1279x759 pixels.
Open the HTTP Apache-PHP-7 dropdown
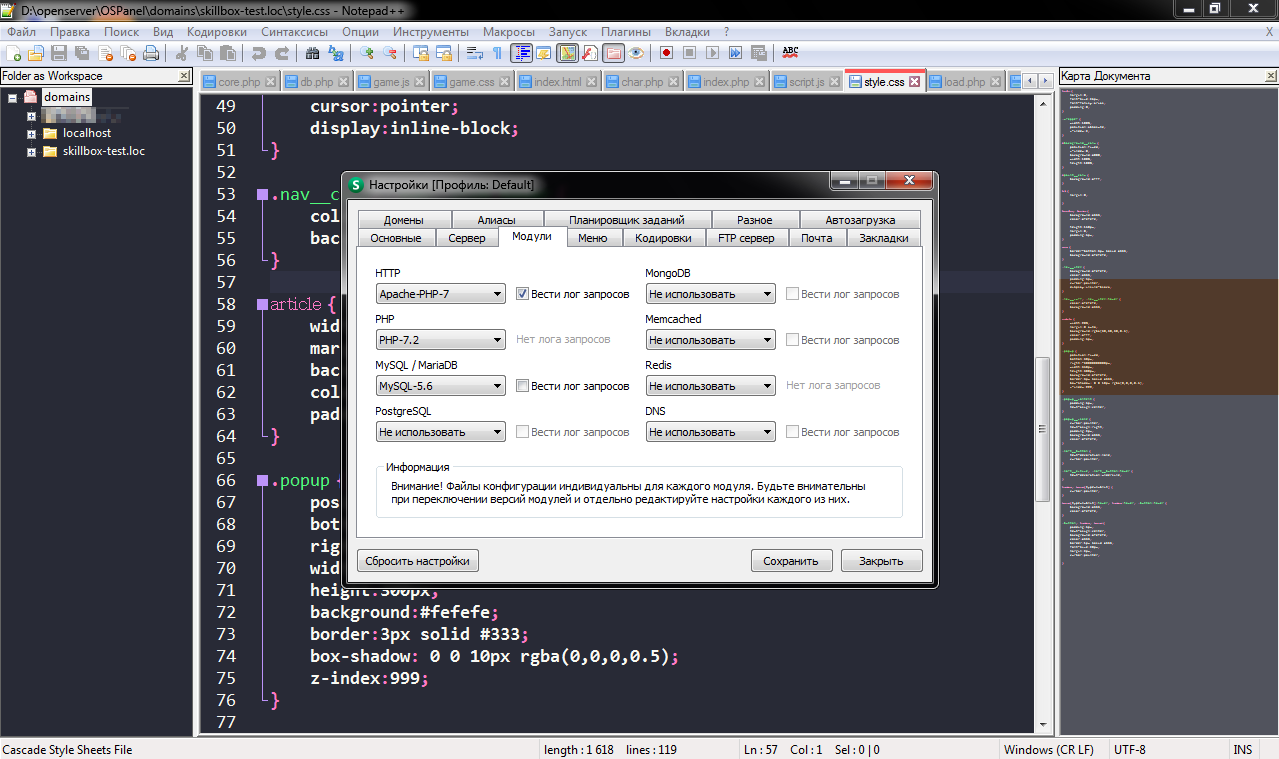(441, 294)
